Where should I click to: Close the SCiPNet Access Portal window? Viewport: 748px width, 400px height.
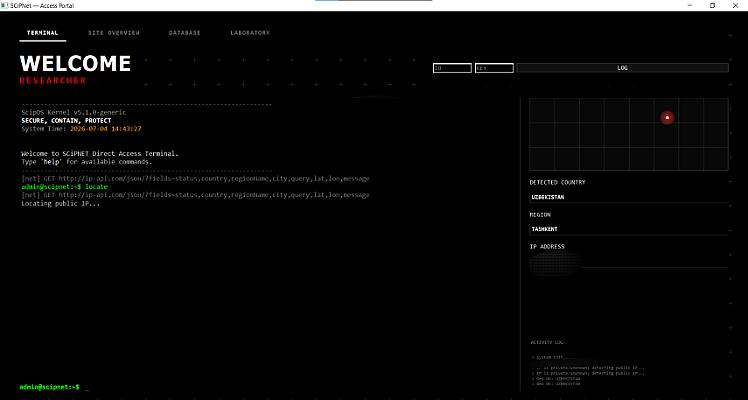click(735, 5)
